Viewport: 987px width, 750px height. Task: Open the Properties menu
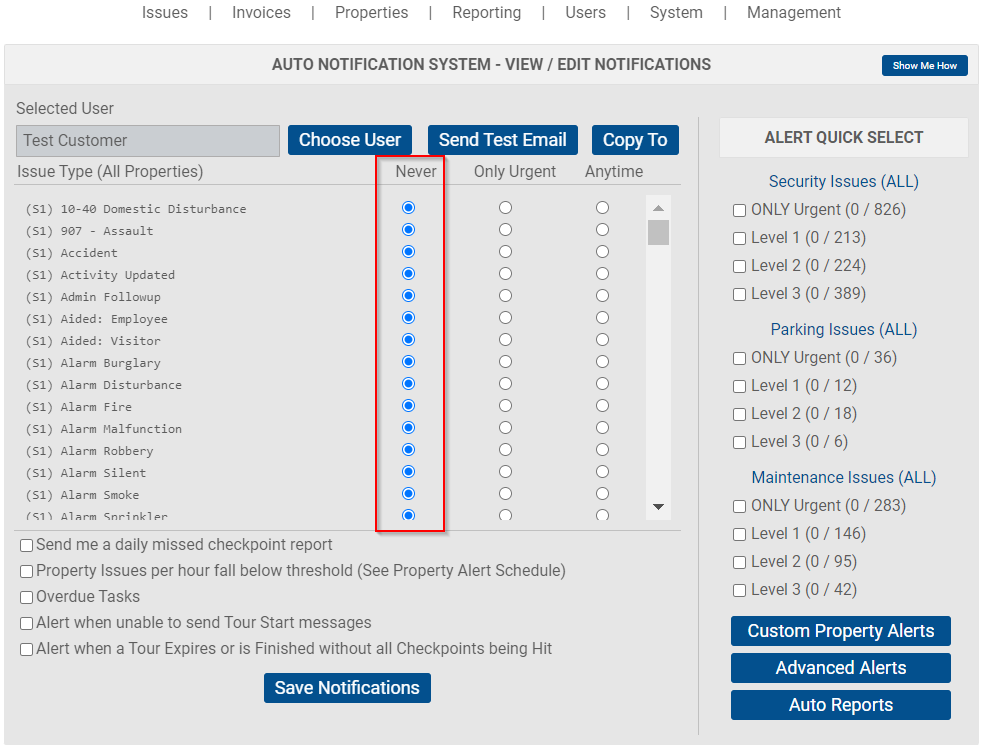[x=371, y=13]
